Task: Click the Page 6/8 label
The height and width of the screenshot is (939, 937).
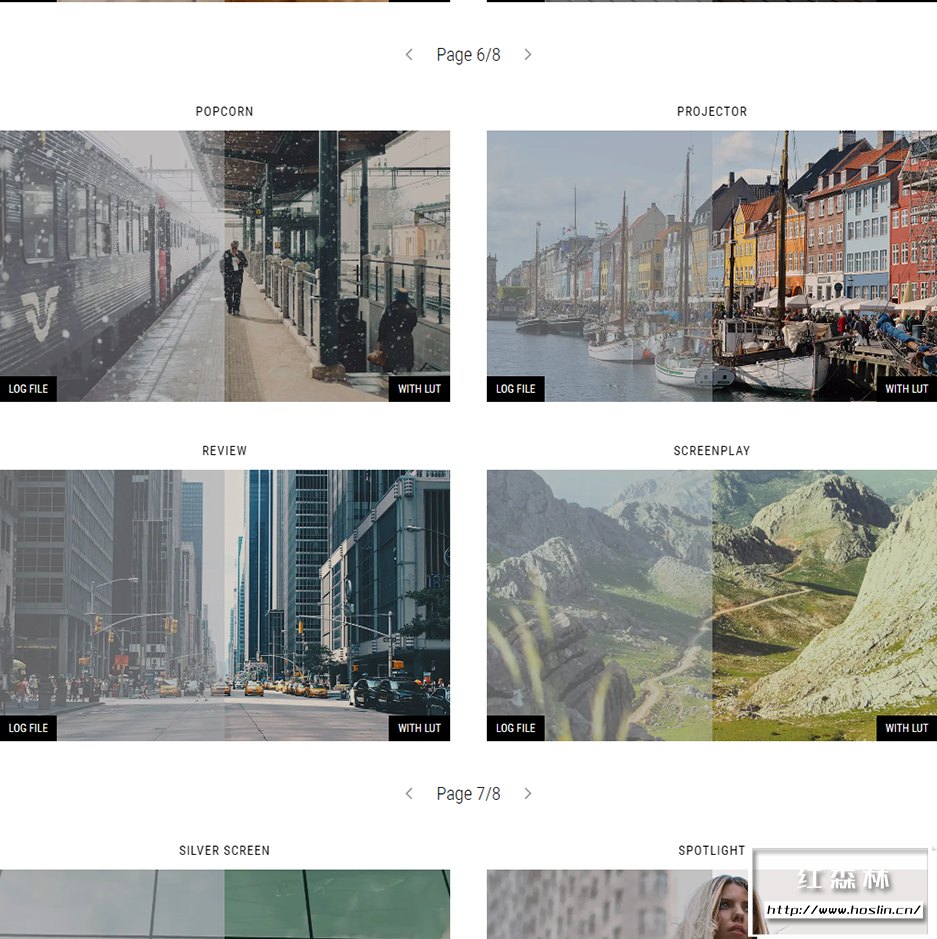Action: click(x=468, y=55)
